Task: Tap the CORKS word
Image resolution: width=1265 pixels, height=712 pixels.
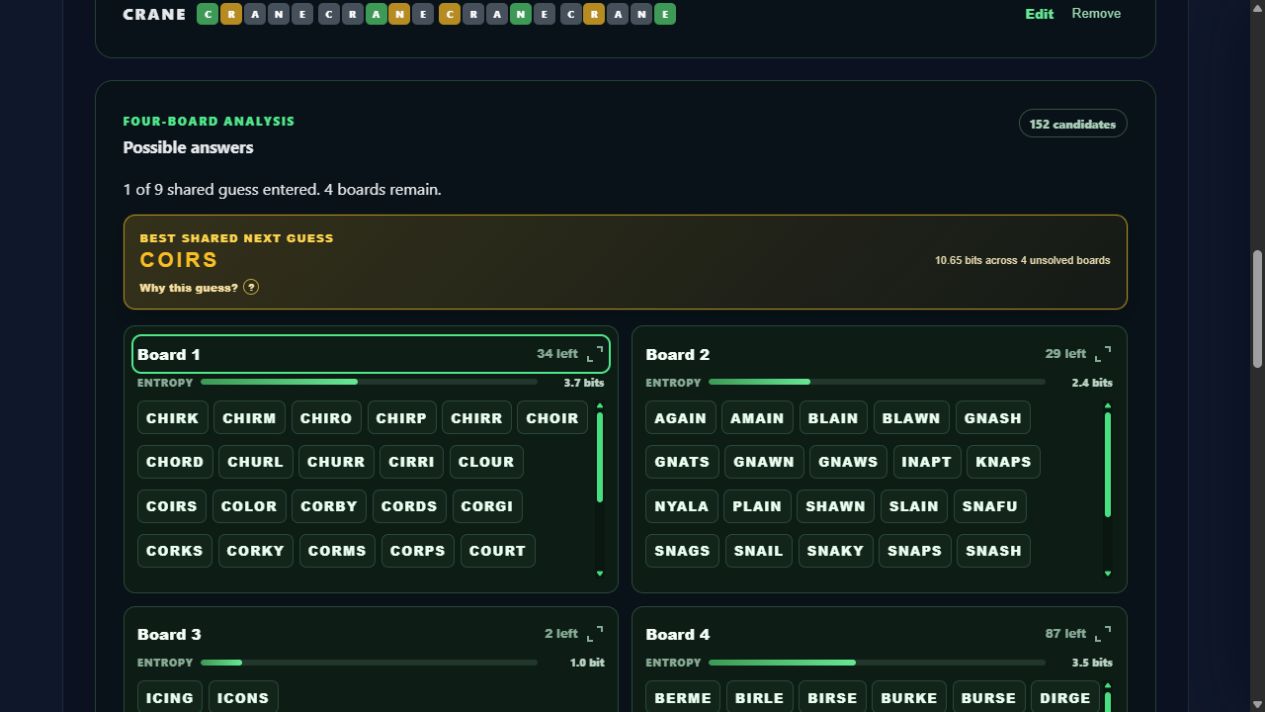Action: tap(174, 551)
